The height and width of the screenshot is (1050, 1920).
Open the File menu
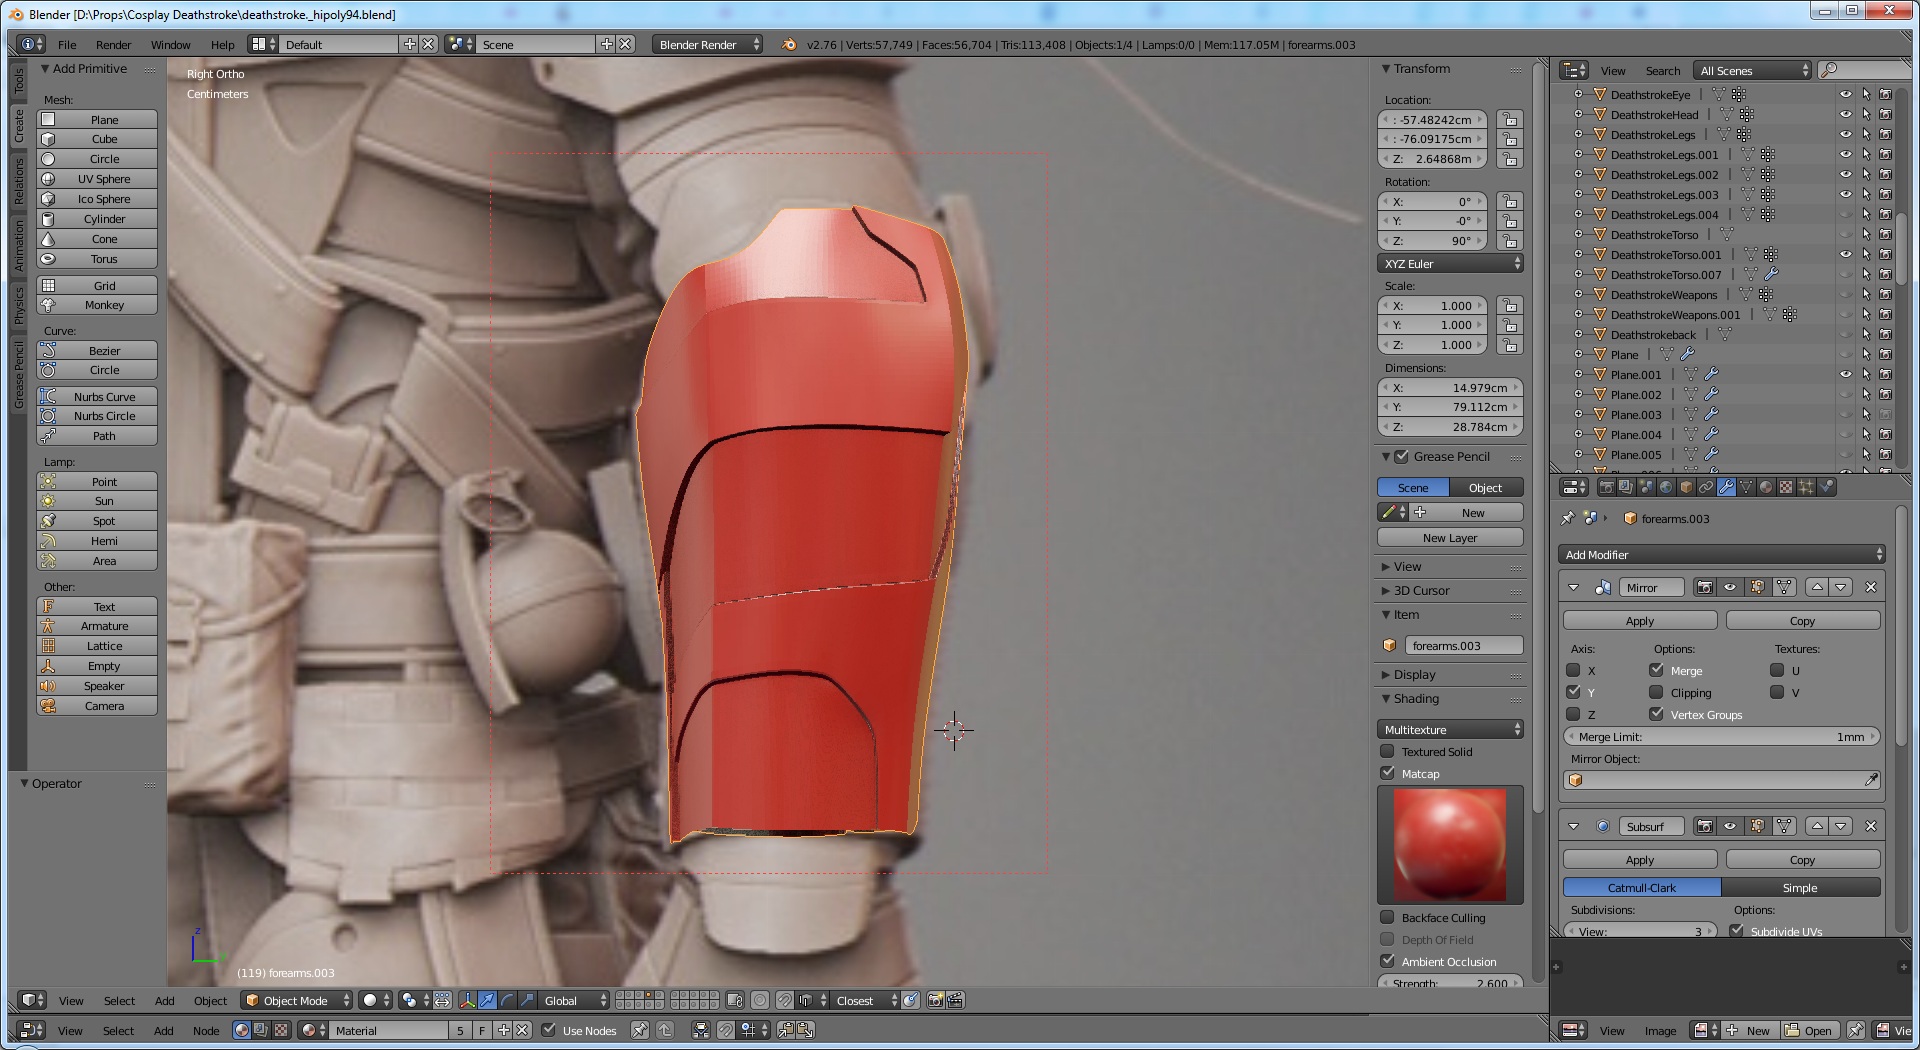(67, 44)
